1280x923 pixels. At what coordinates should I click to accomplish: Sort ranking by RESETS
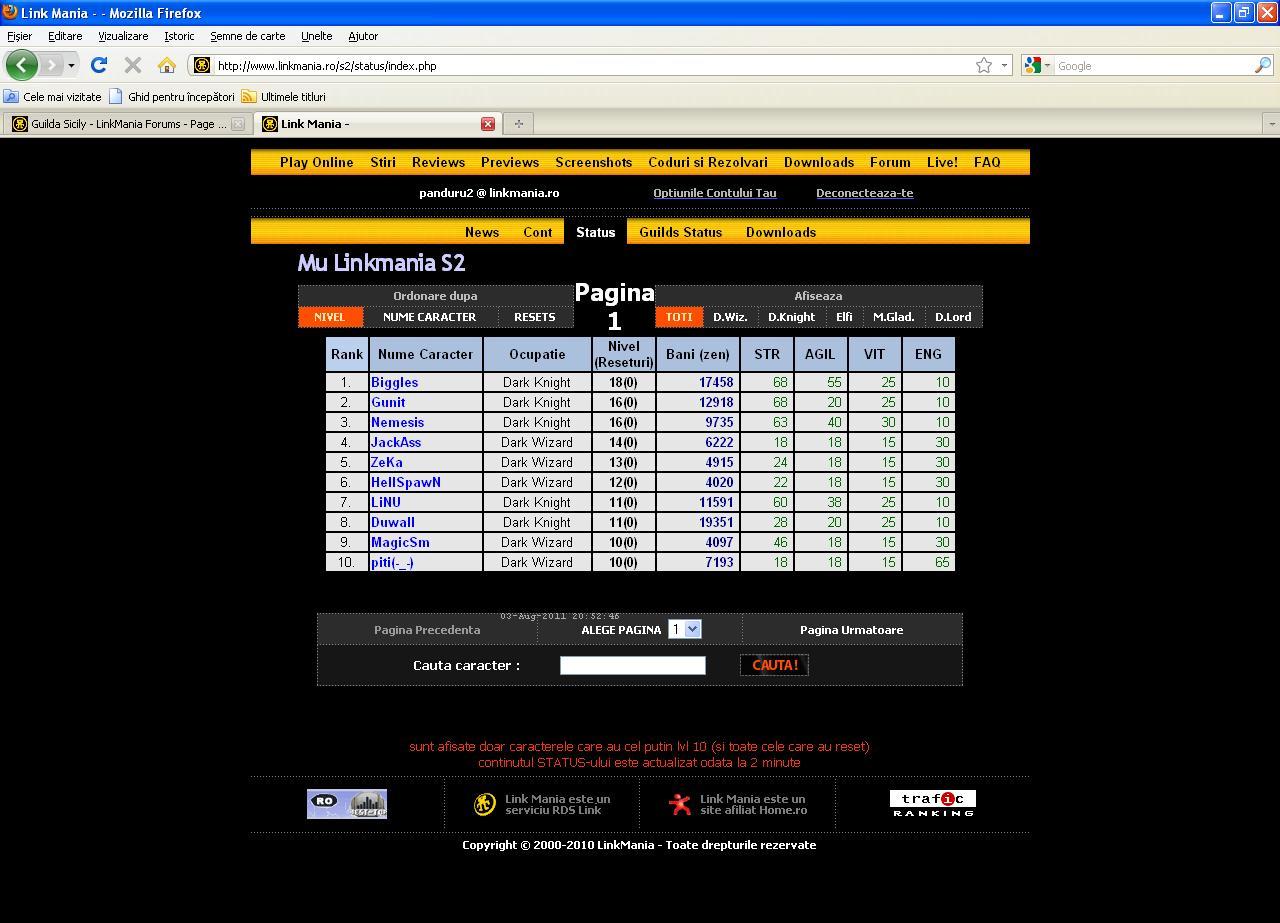coord(535,317)
